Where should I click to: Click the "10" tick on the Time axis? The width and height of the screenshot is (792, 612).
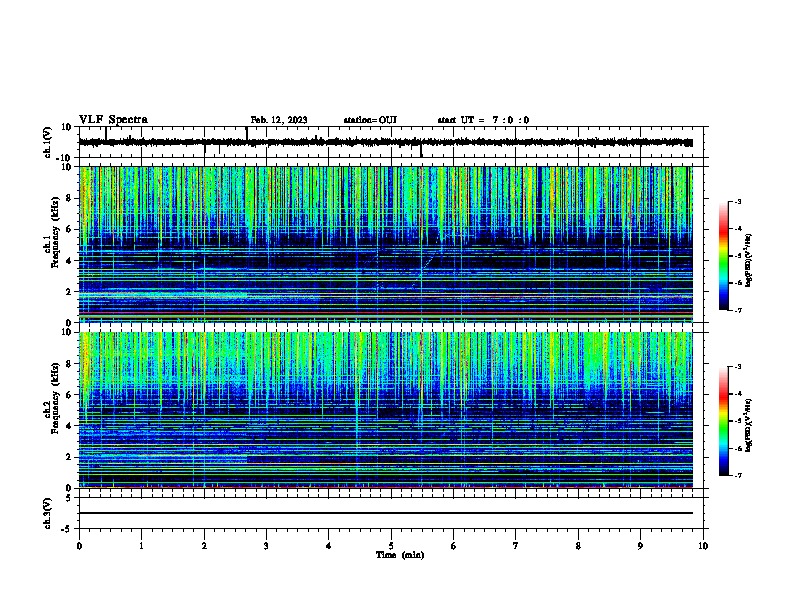click(703, 546)
